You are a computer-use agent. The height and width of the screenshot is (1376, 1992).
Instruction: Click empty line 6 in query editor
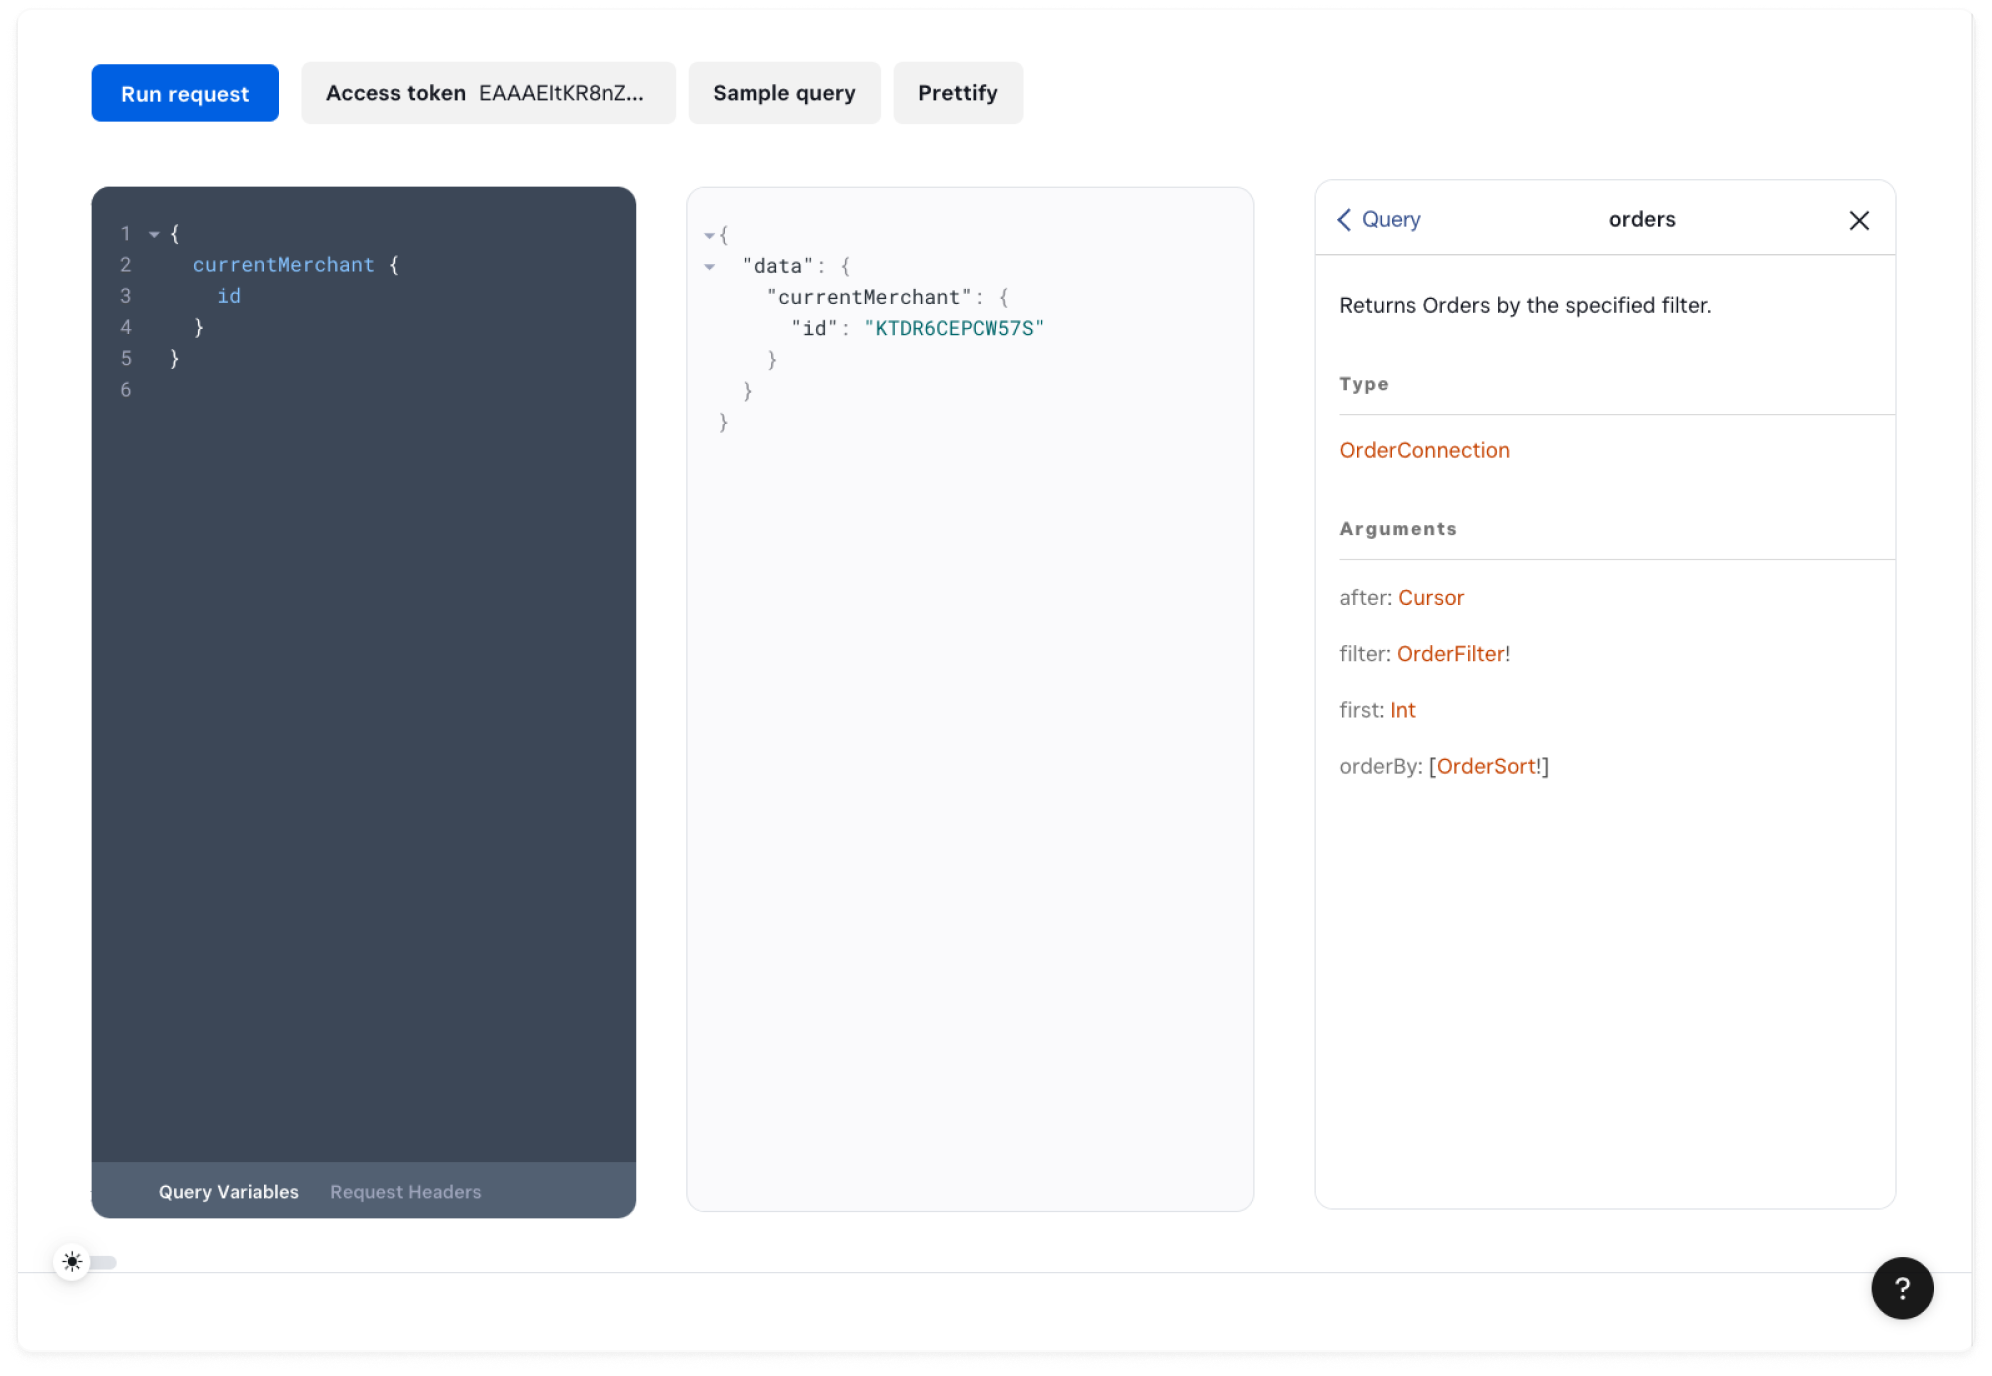click(300, 390)
